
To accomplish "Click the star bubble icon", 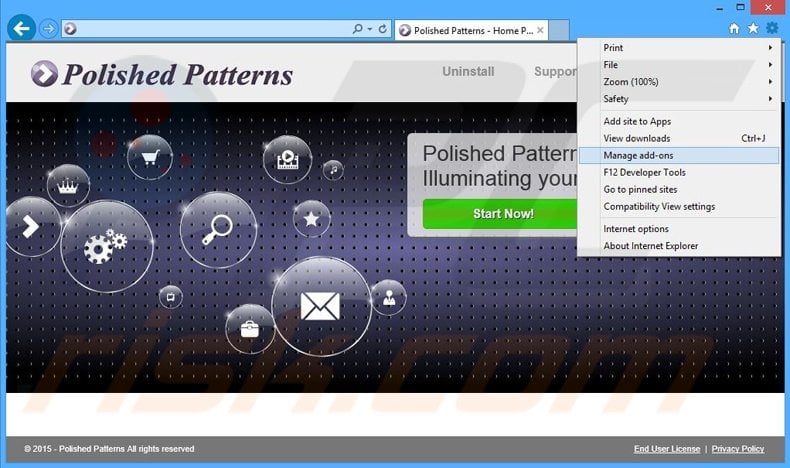I will [x=311, y=219].
